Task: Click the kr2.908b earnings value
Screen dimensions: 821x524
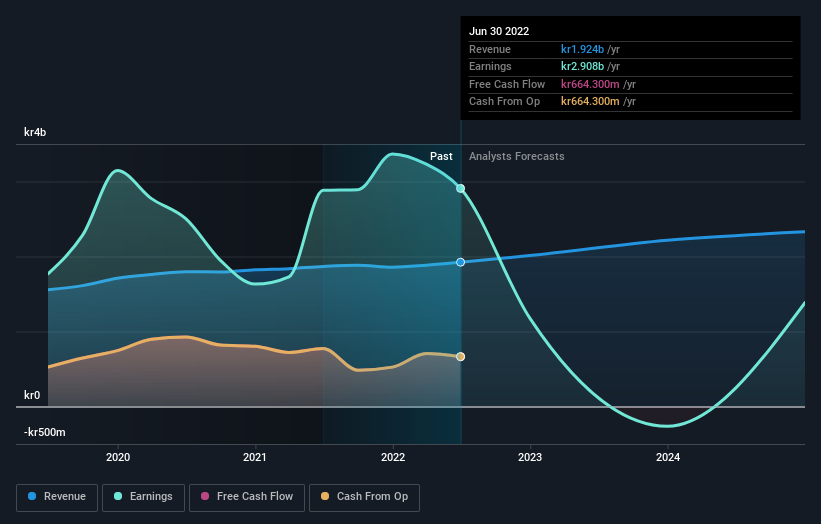Action: click(x=582, y=66)
